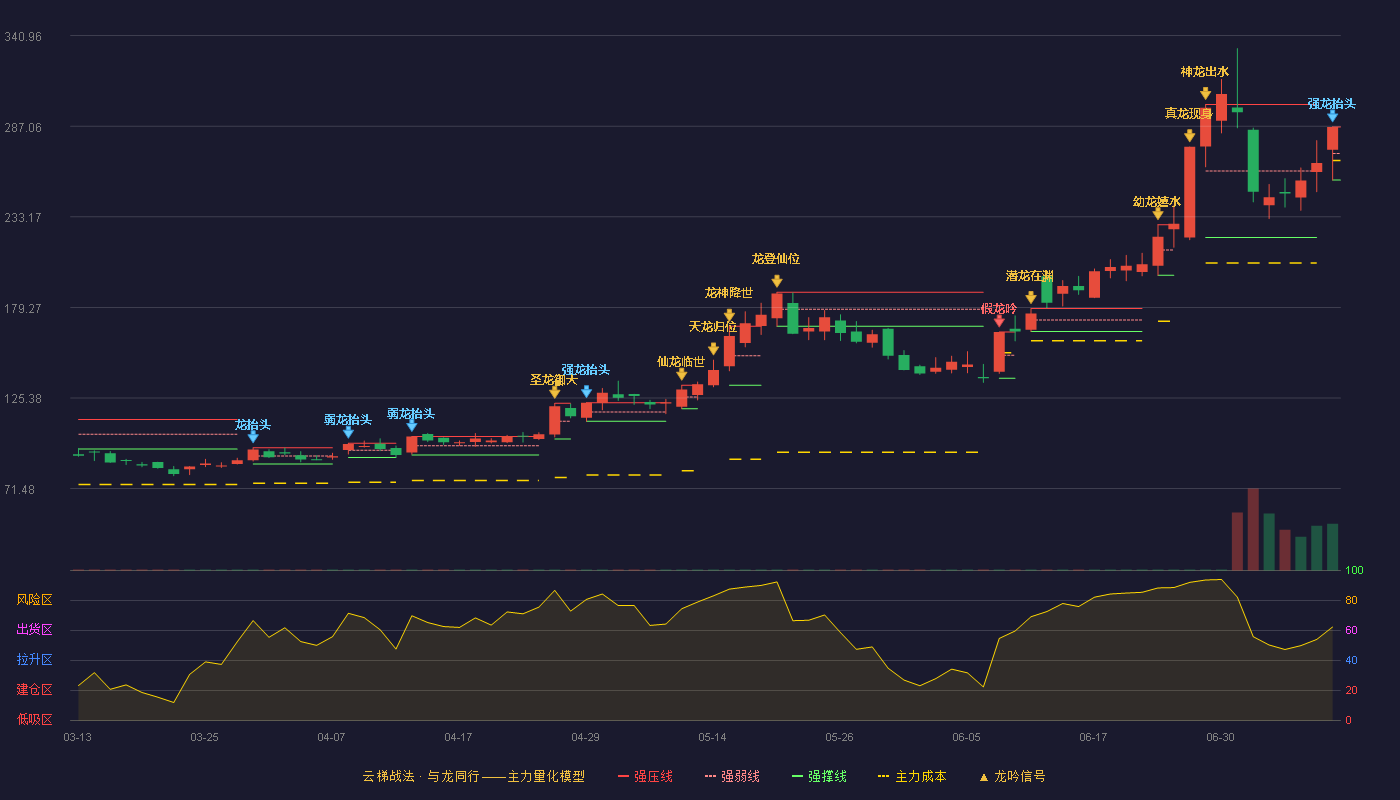Click the 建仓区 zone label
1400x800 pixels.
(x=34, y=690)
